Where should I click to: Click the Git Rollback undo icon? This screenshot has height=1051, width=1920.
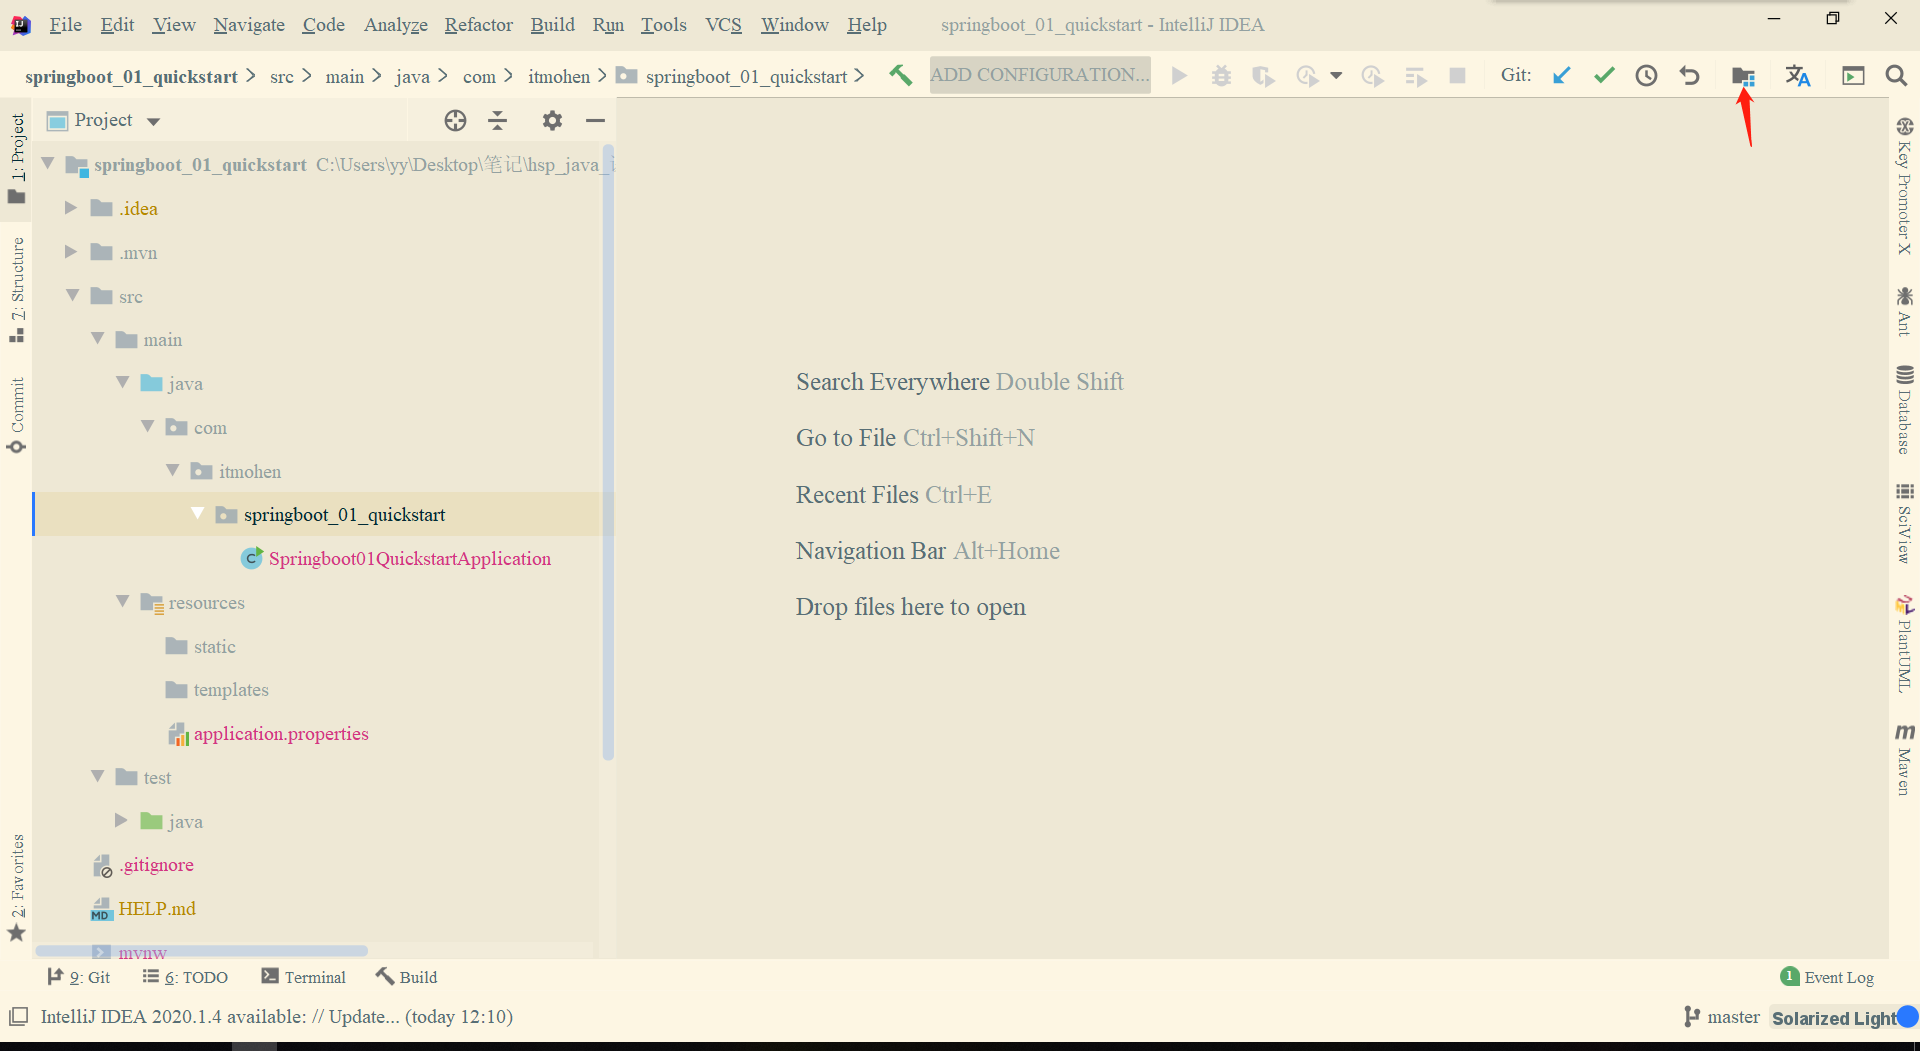tap(1689, 76)
